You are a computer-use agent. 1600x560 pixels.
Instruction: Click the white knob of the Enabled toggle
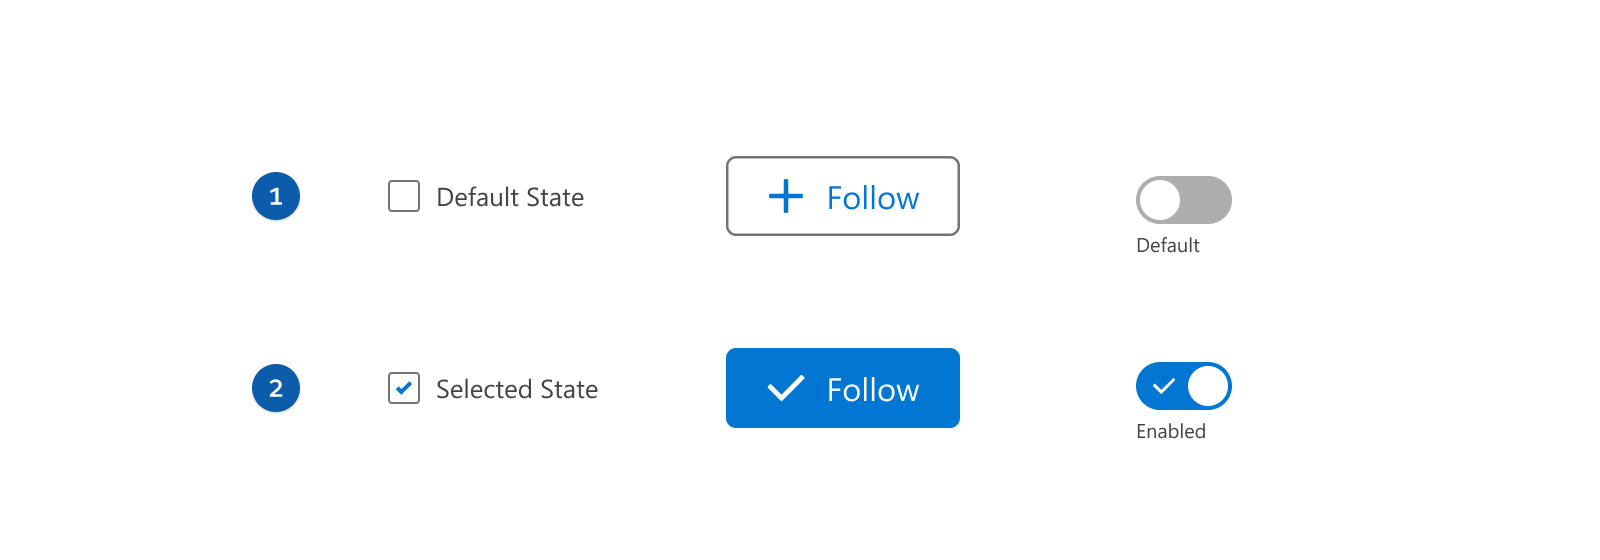(1208, 386)
